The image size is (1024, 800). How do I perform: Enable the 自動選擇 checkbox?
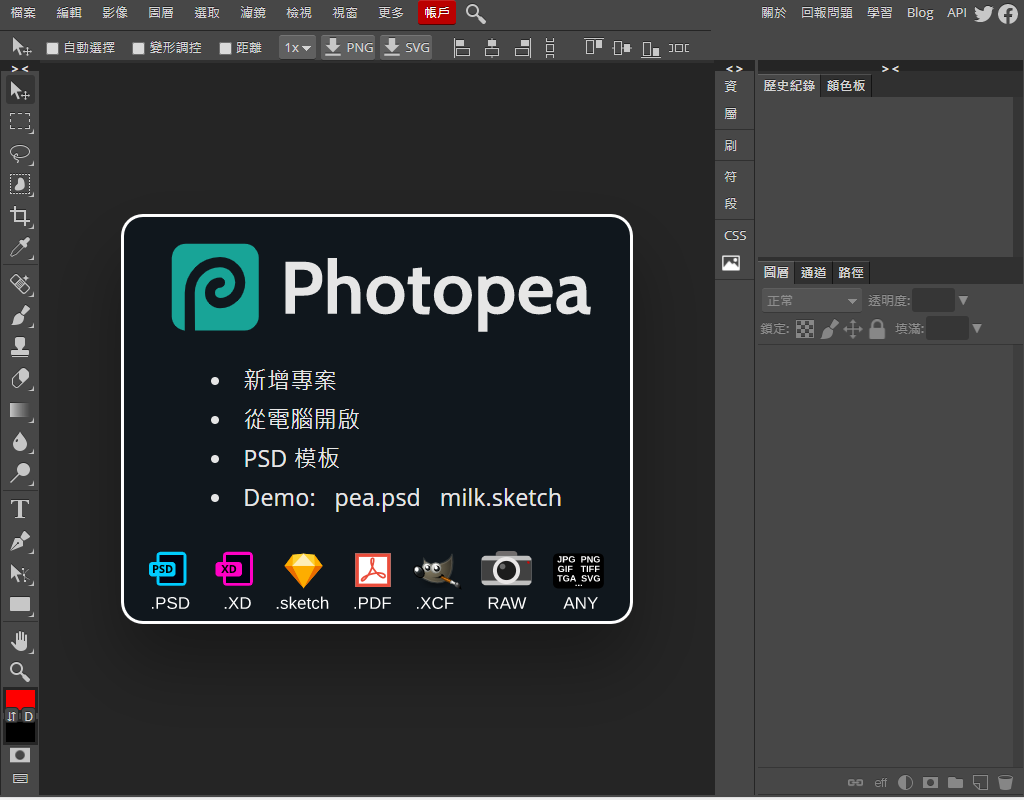click(53, 48)
